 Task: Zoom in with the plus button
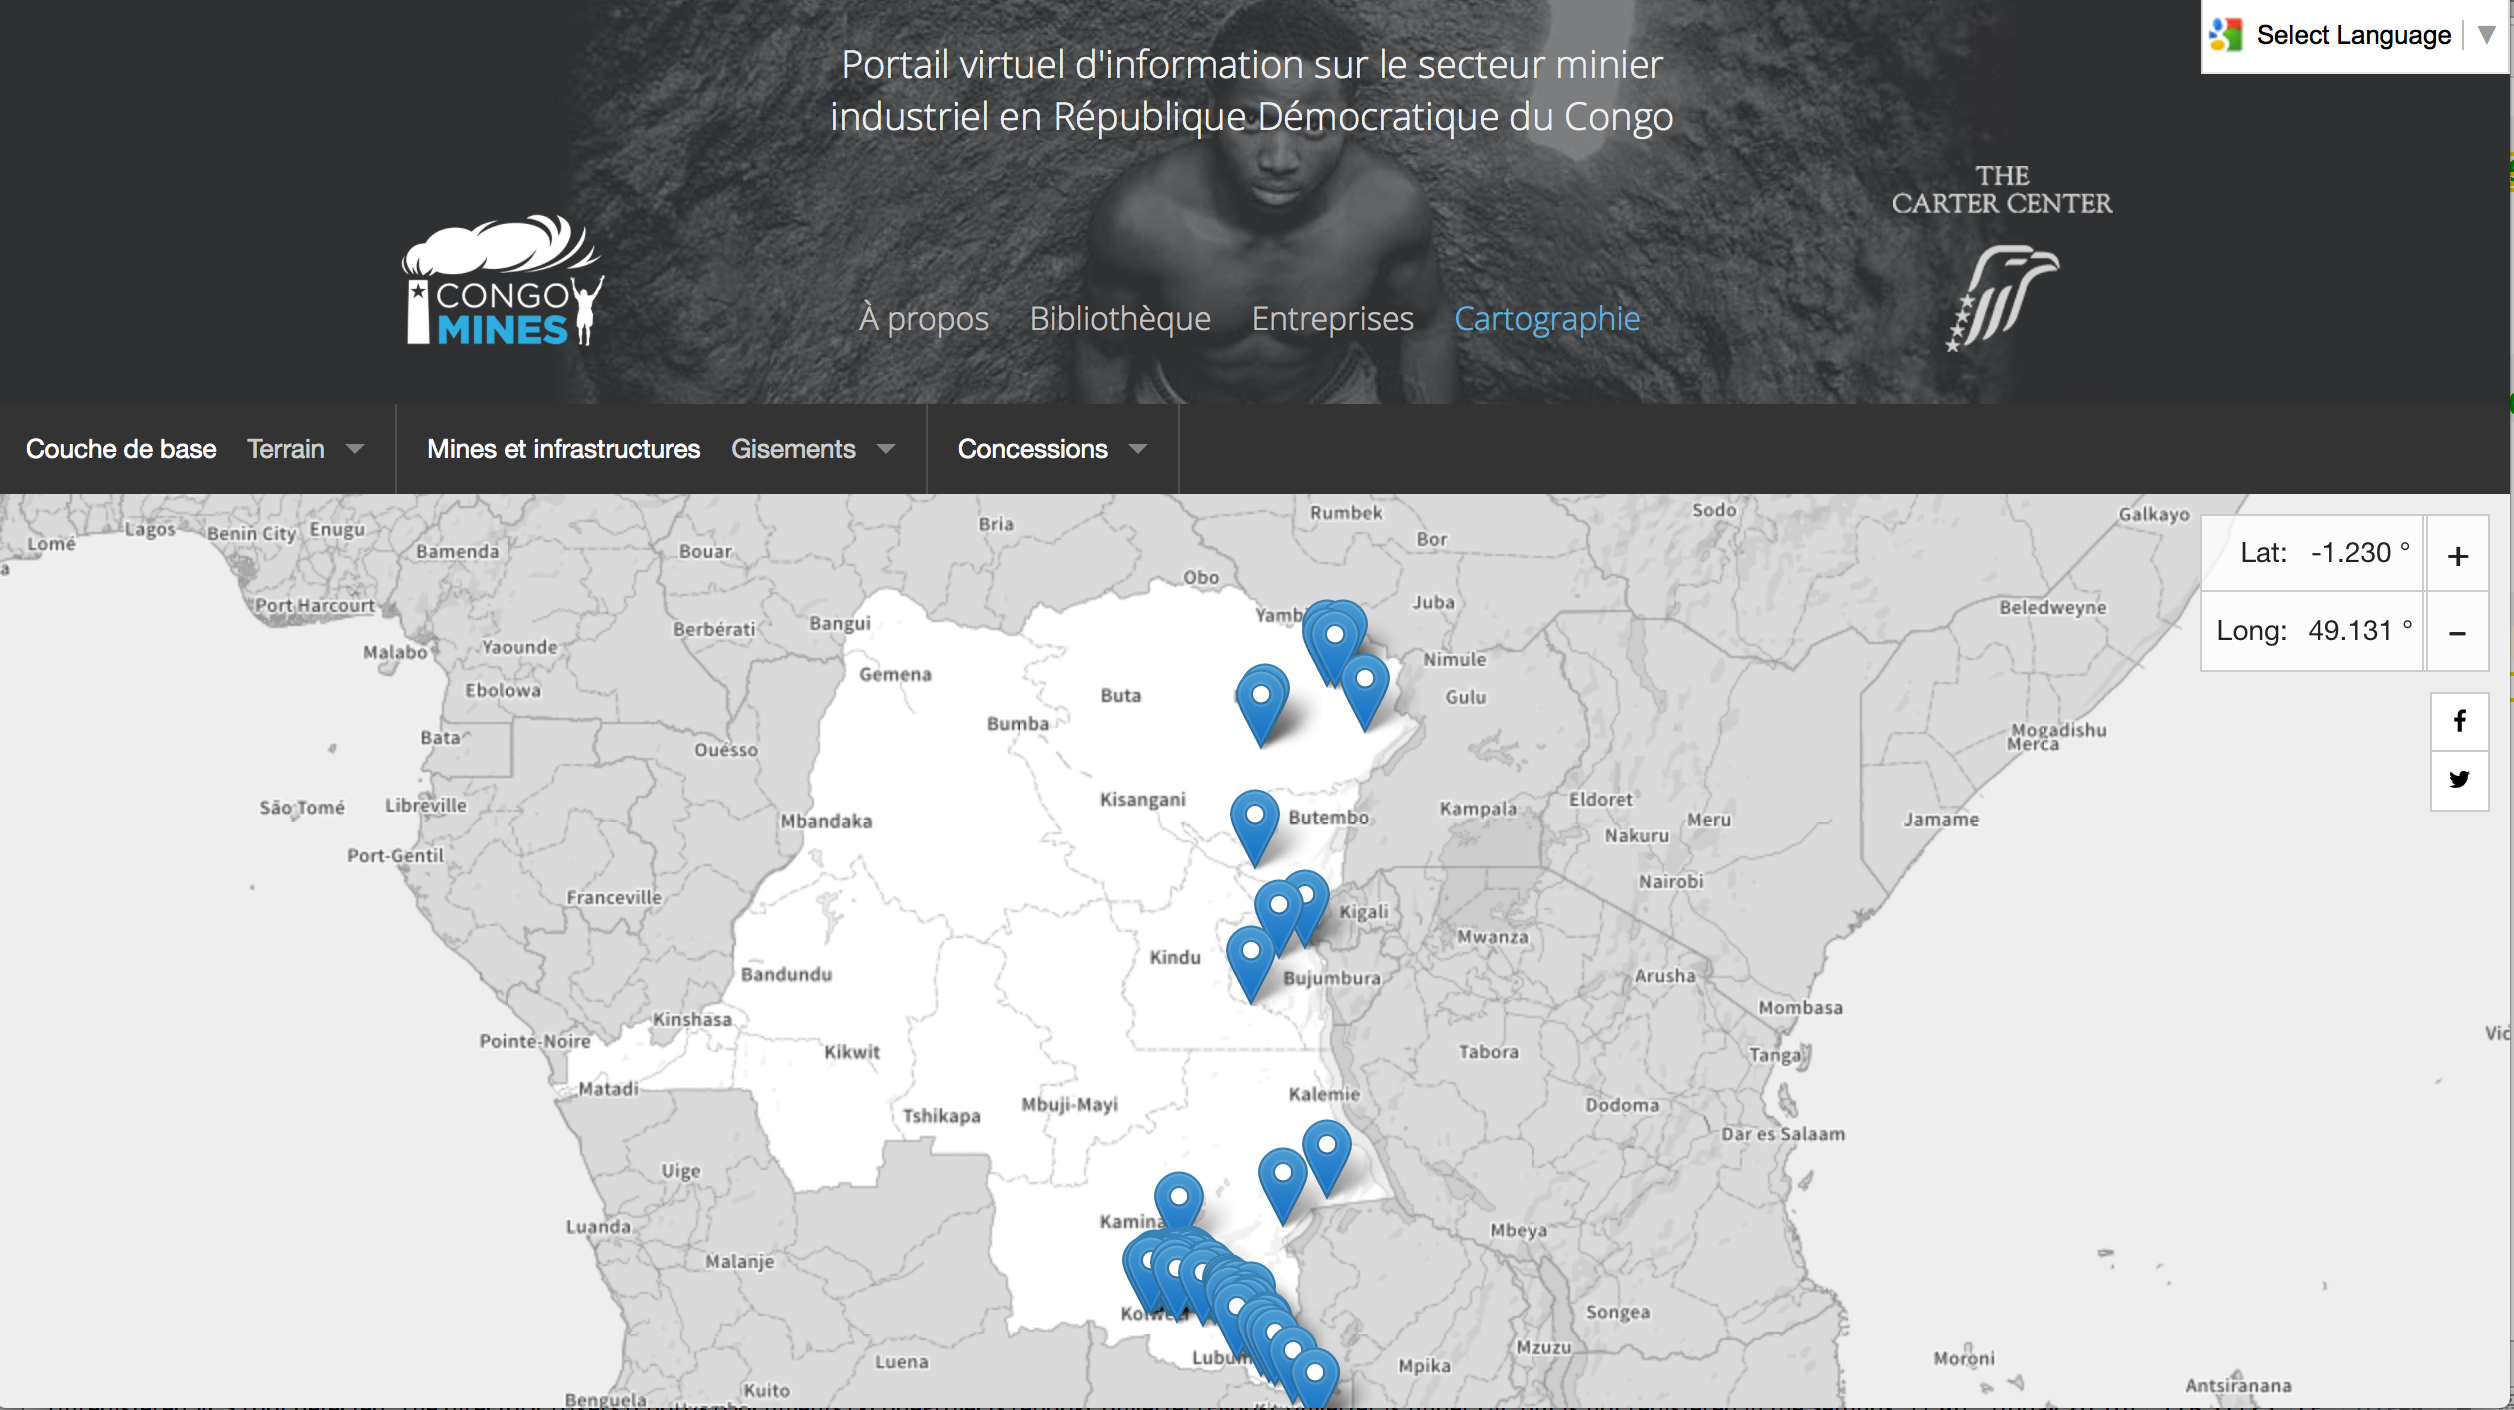(x=2457, y=555)
